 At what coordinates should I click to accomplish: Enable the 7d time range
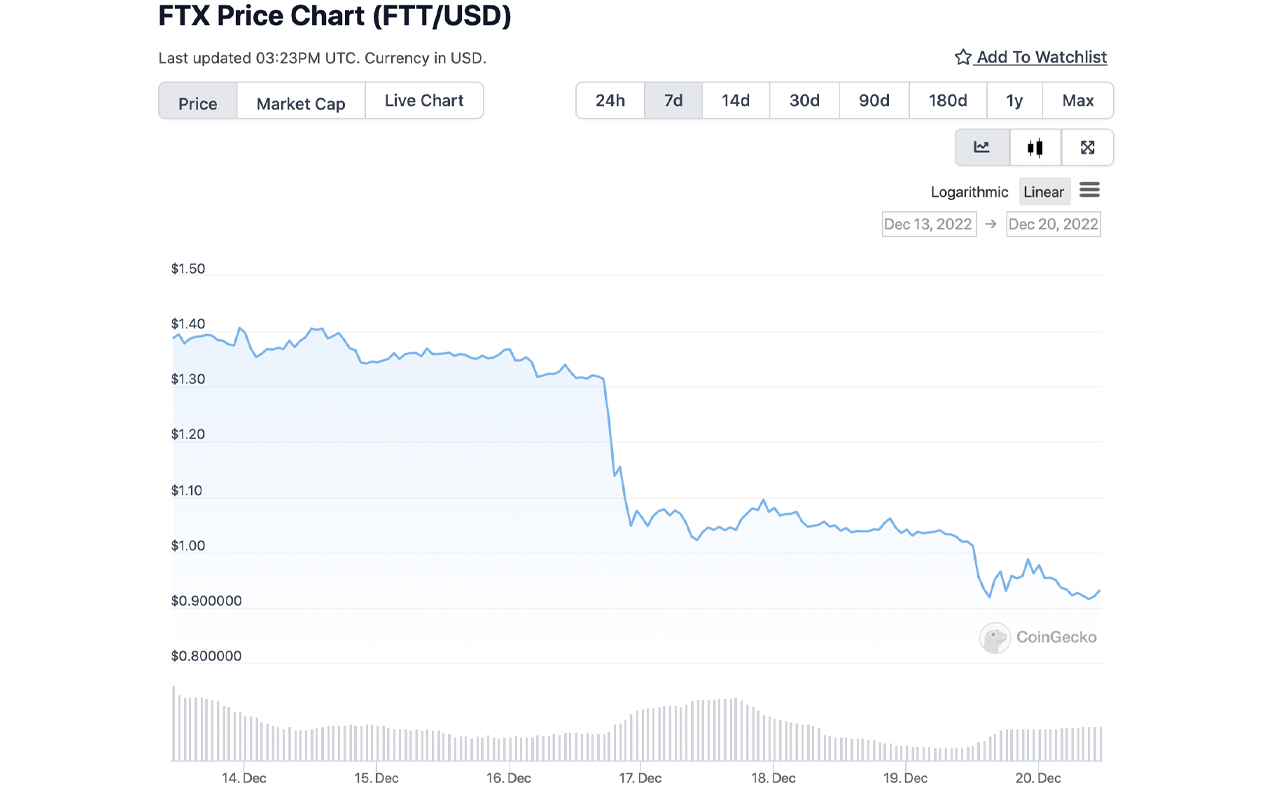(672, 100)
